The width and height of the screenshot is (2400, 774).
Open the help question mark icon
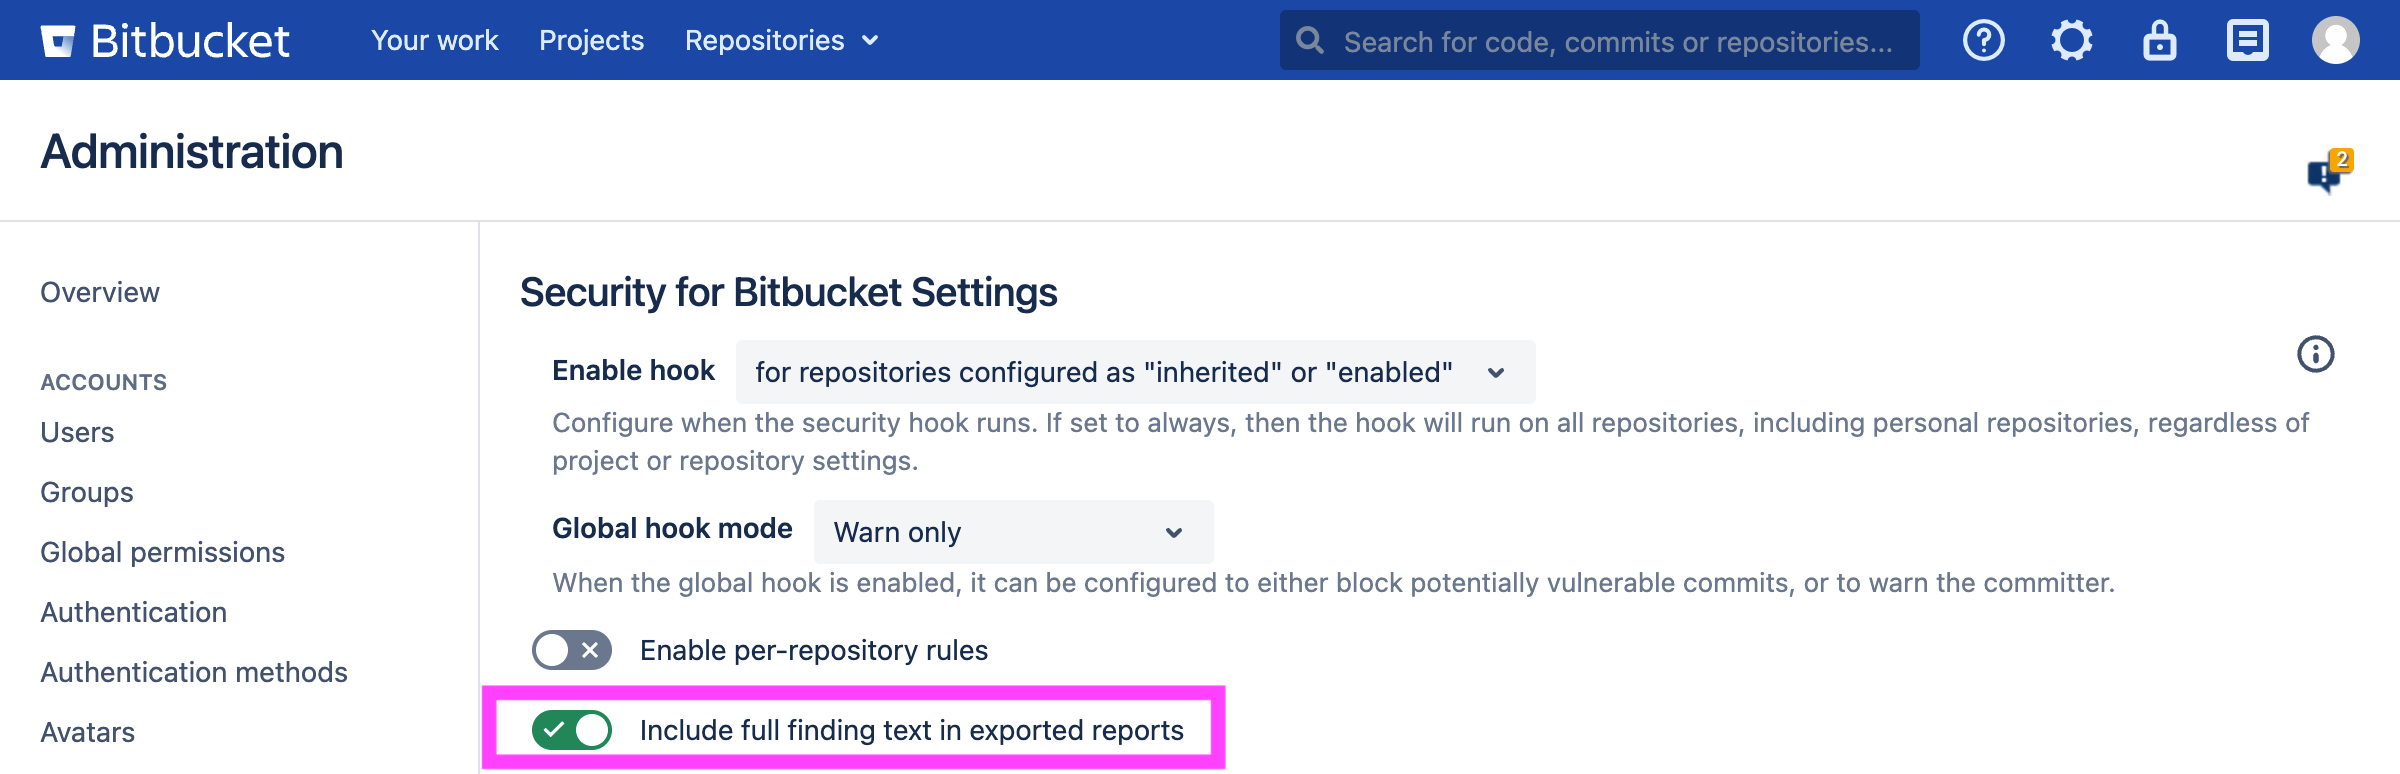[x=1983, y=41]
